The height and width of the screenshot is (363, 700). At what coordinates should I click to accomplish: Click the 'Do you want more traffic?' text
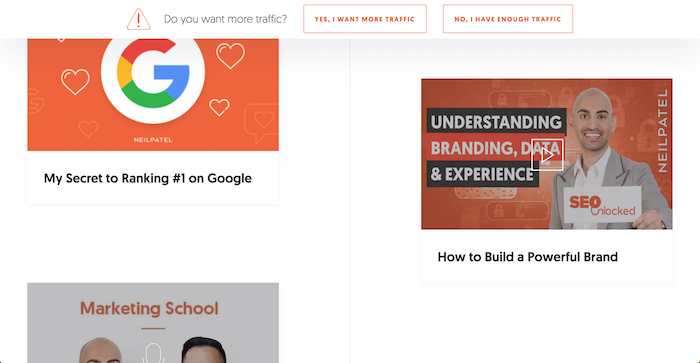click(225, 19)
